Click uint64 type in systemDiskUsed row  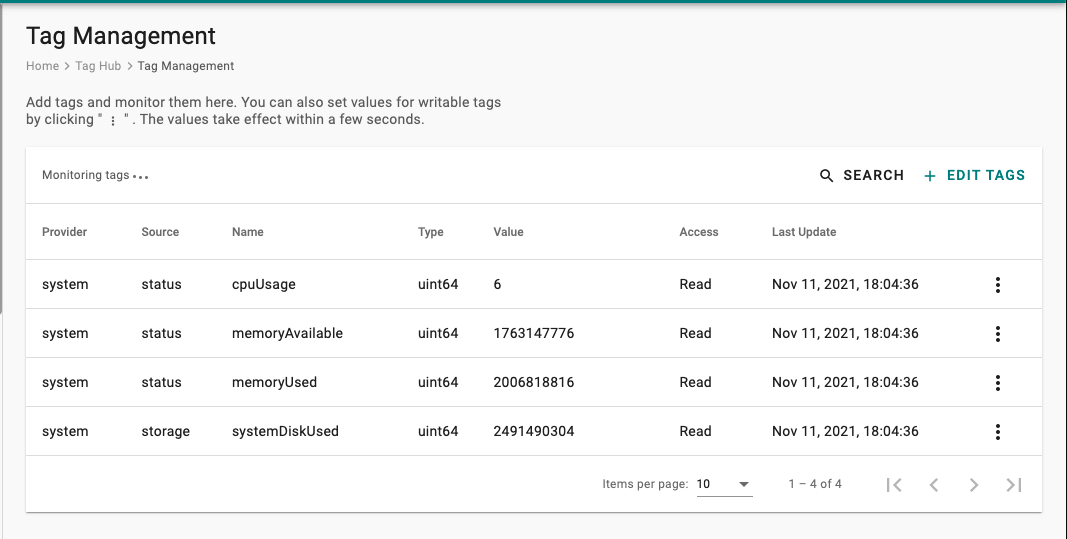coord(438,431)
